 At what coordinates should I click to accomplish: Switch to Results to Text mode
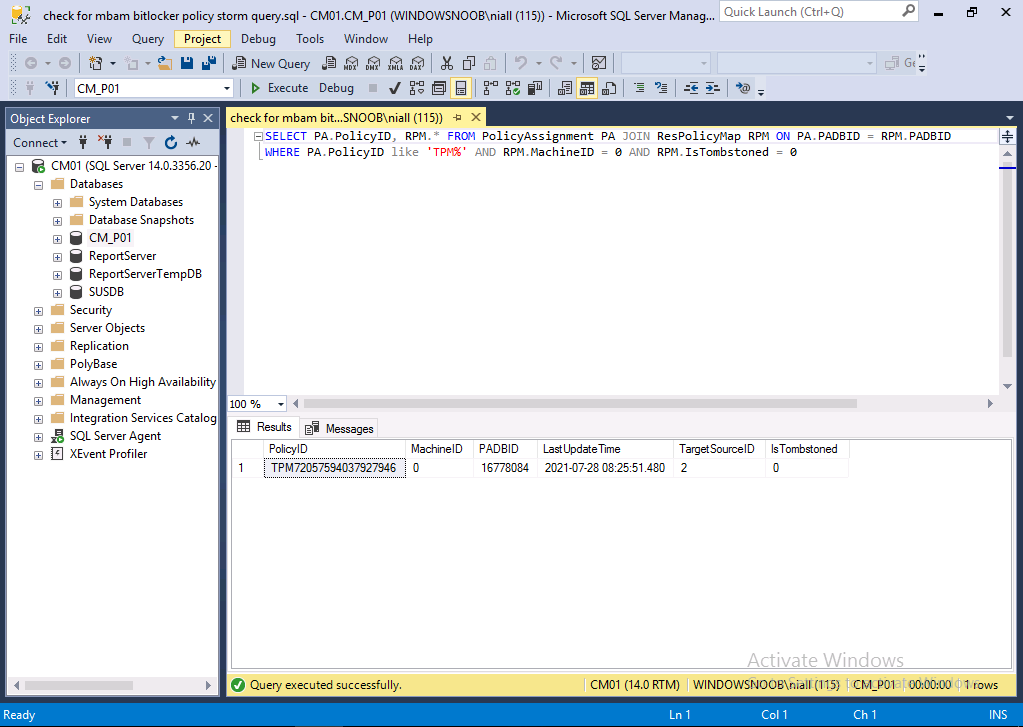coord(565,87)
